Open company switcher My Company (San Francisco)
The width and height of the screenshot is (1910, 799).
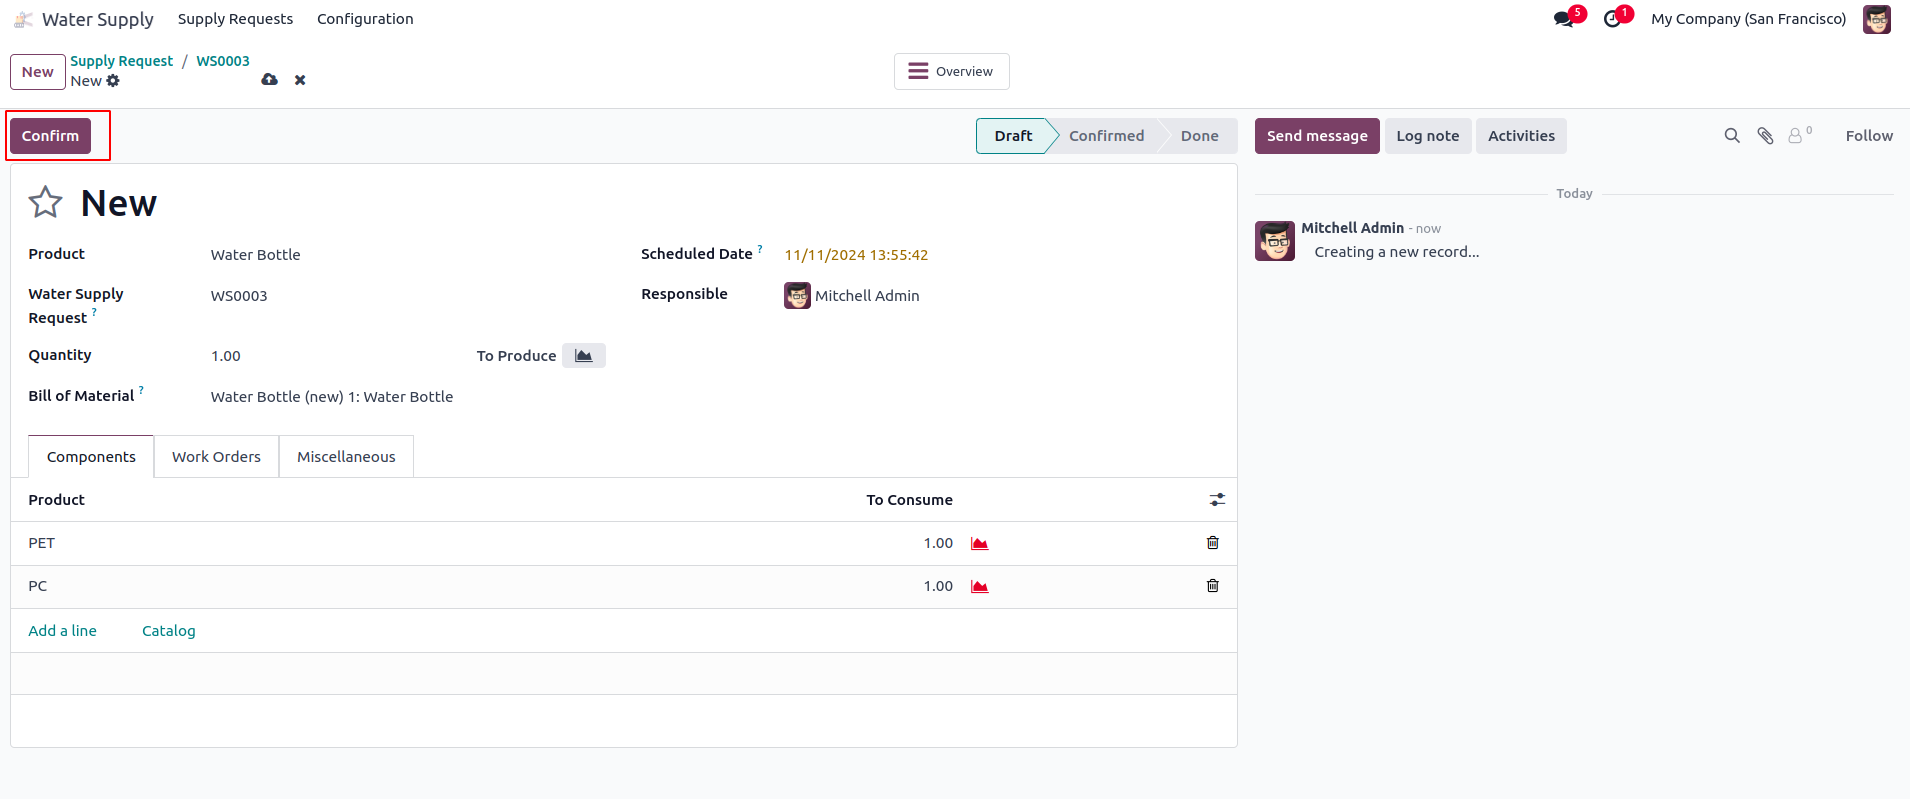coord(1748,19)
